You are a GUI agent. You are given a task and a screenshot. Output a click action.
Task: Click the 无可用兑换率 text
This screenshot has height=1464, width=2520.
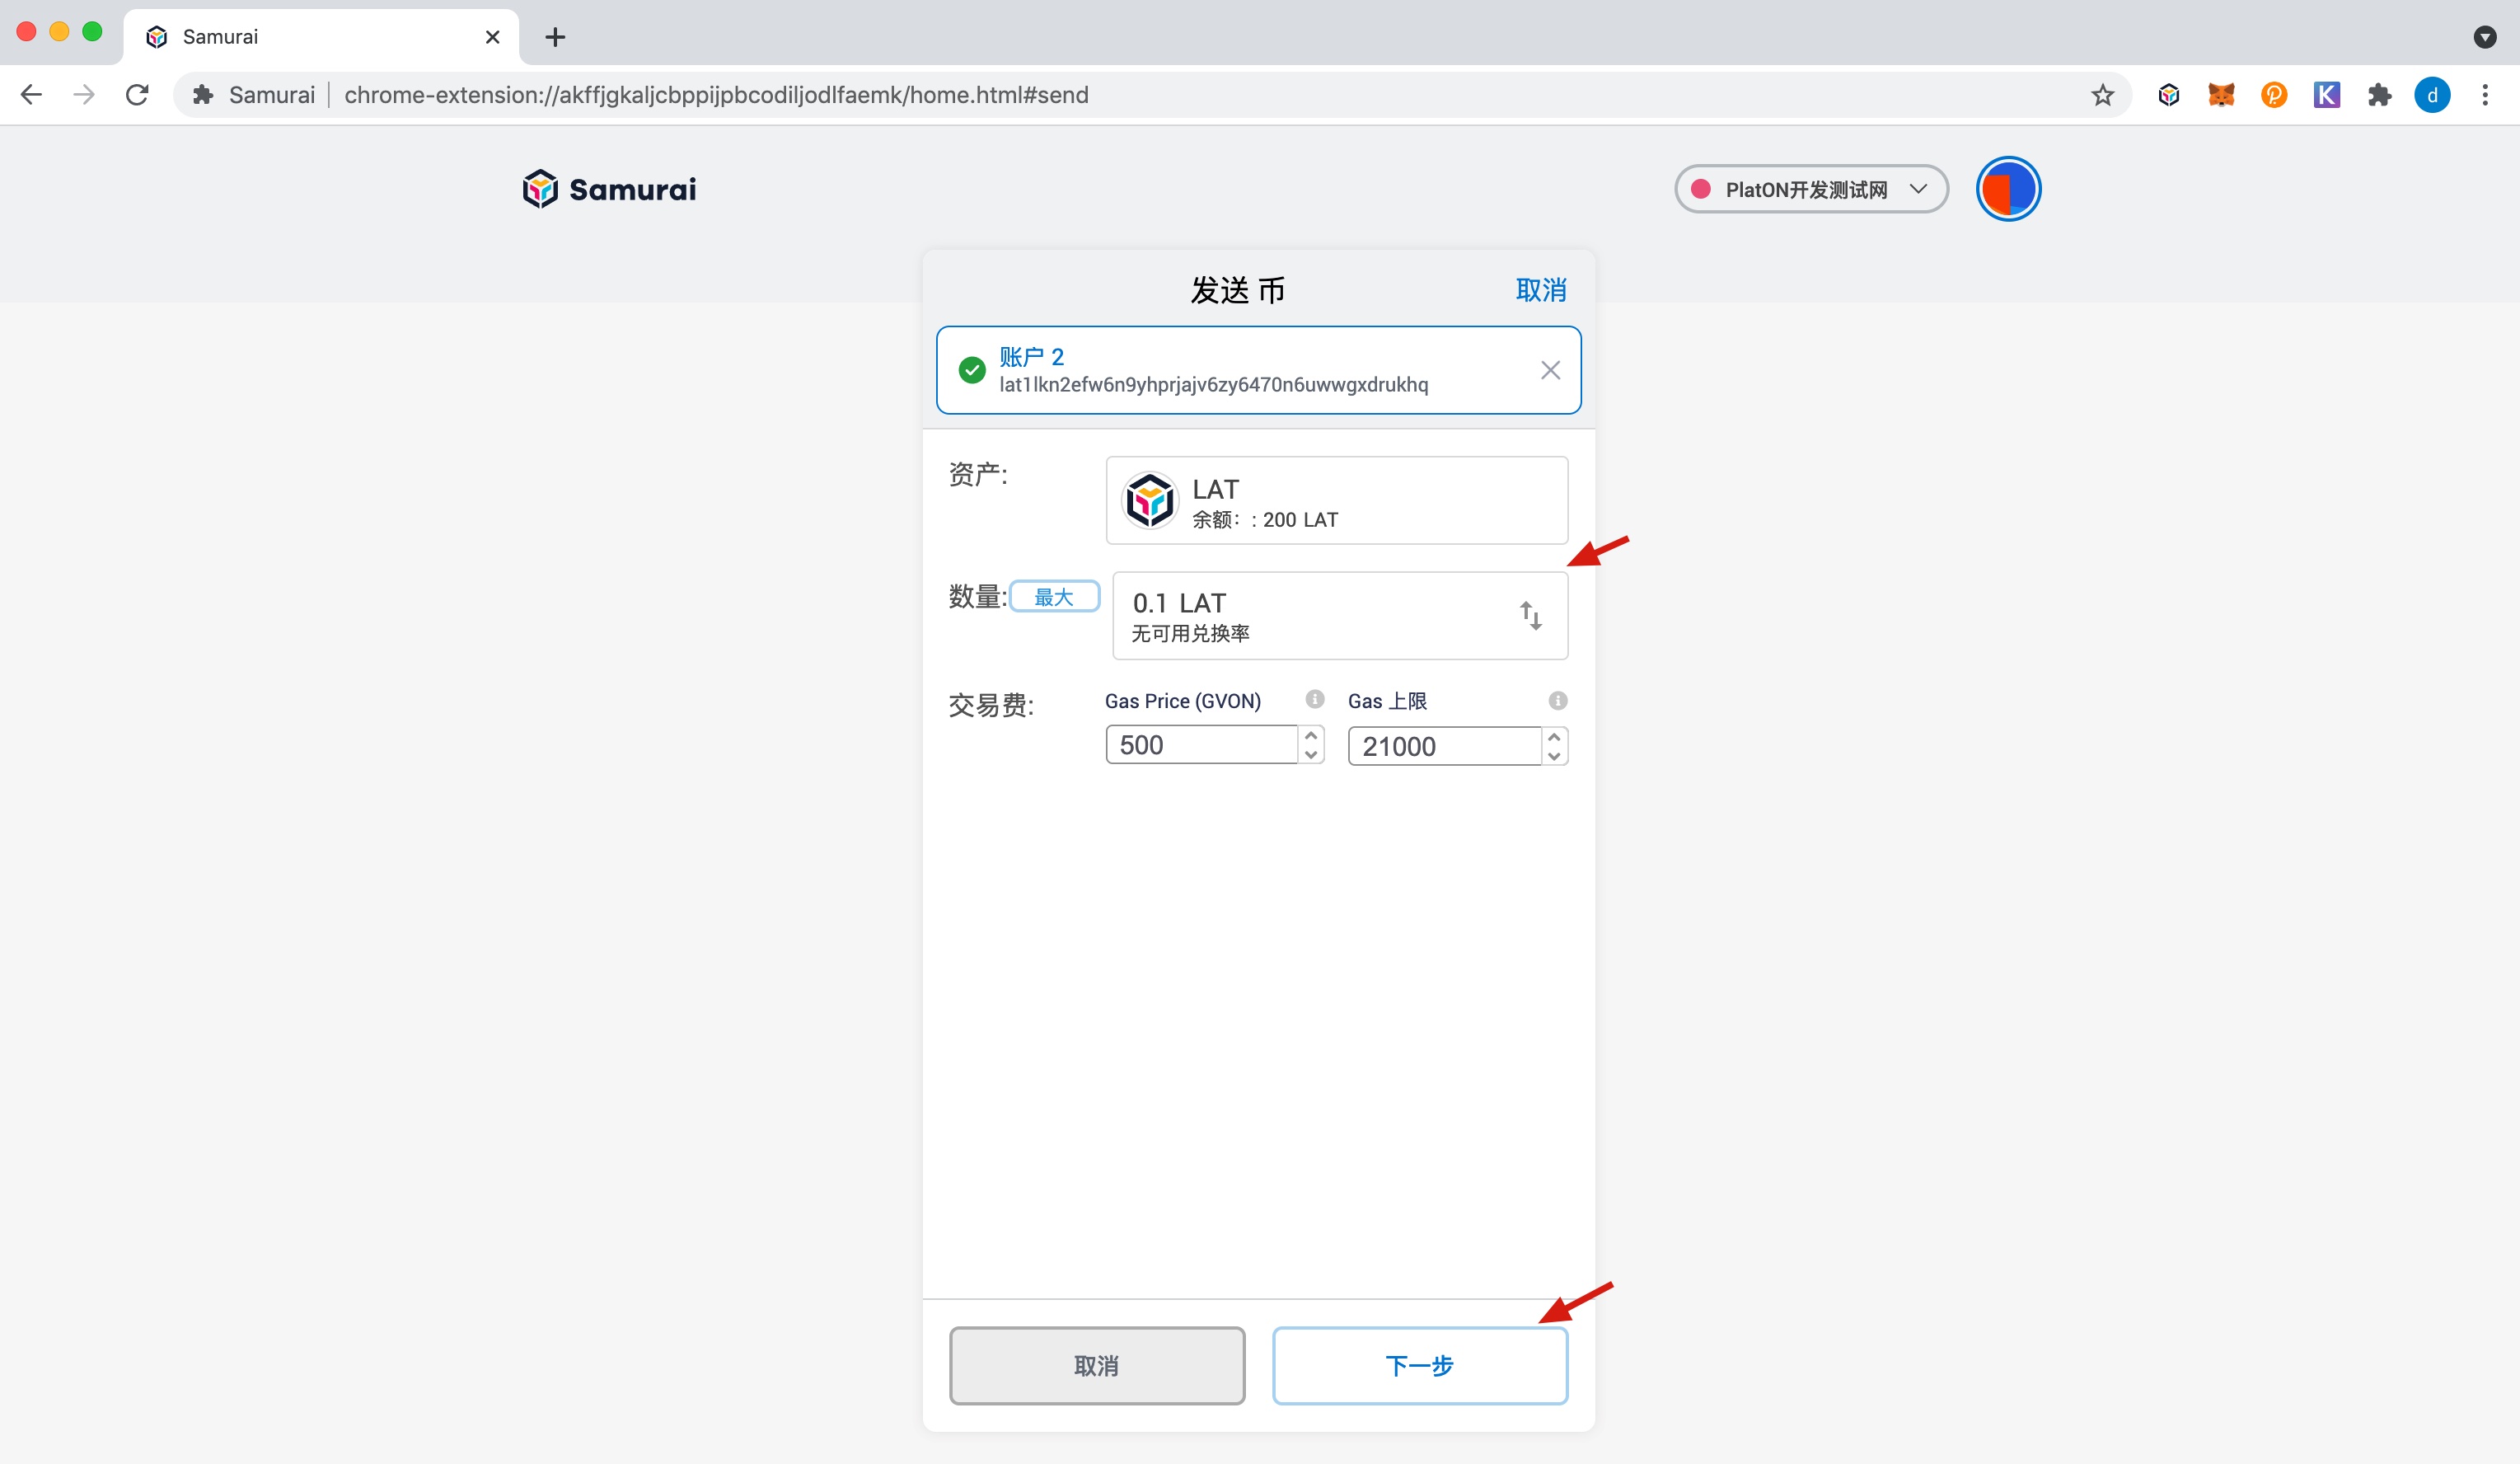click(1190, 634)
